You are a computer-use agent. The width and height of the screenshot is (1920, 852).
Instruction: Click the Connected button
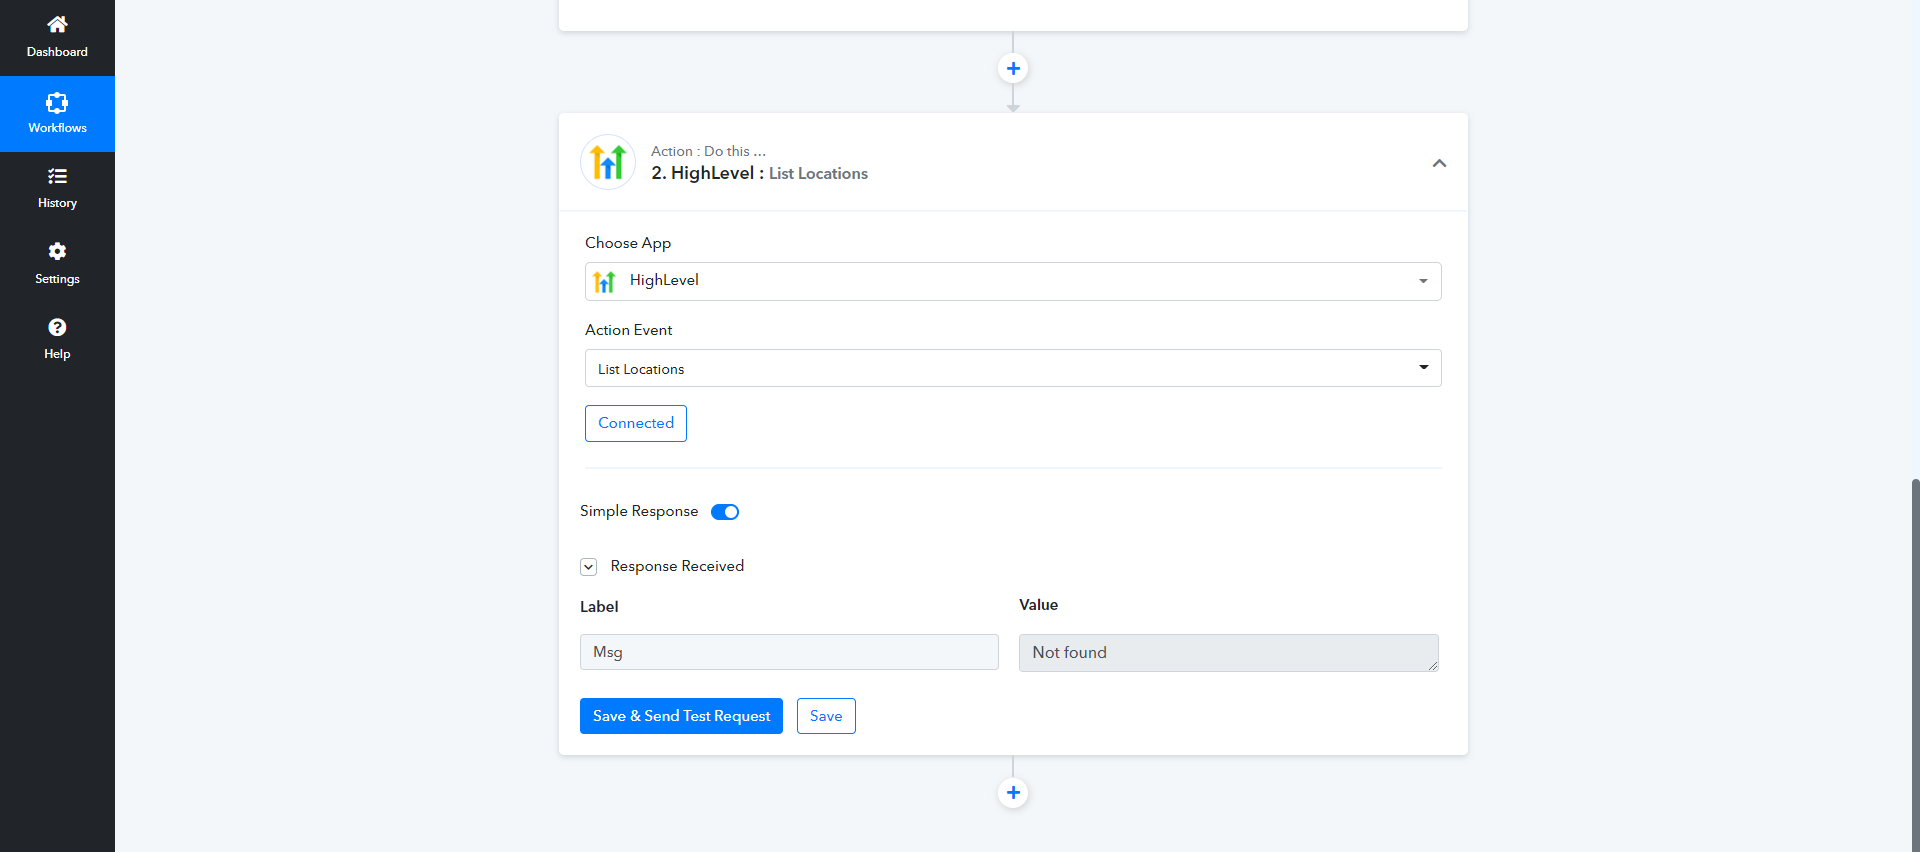pyautogui.click(x=636, y=423)
